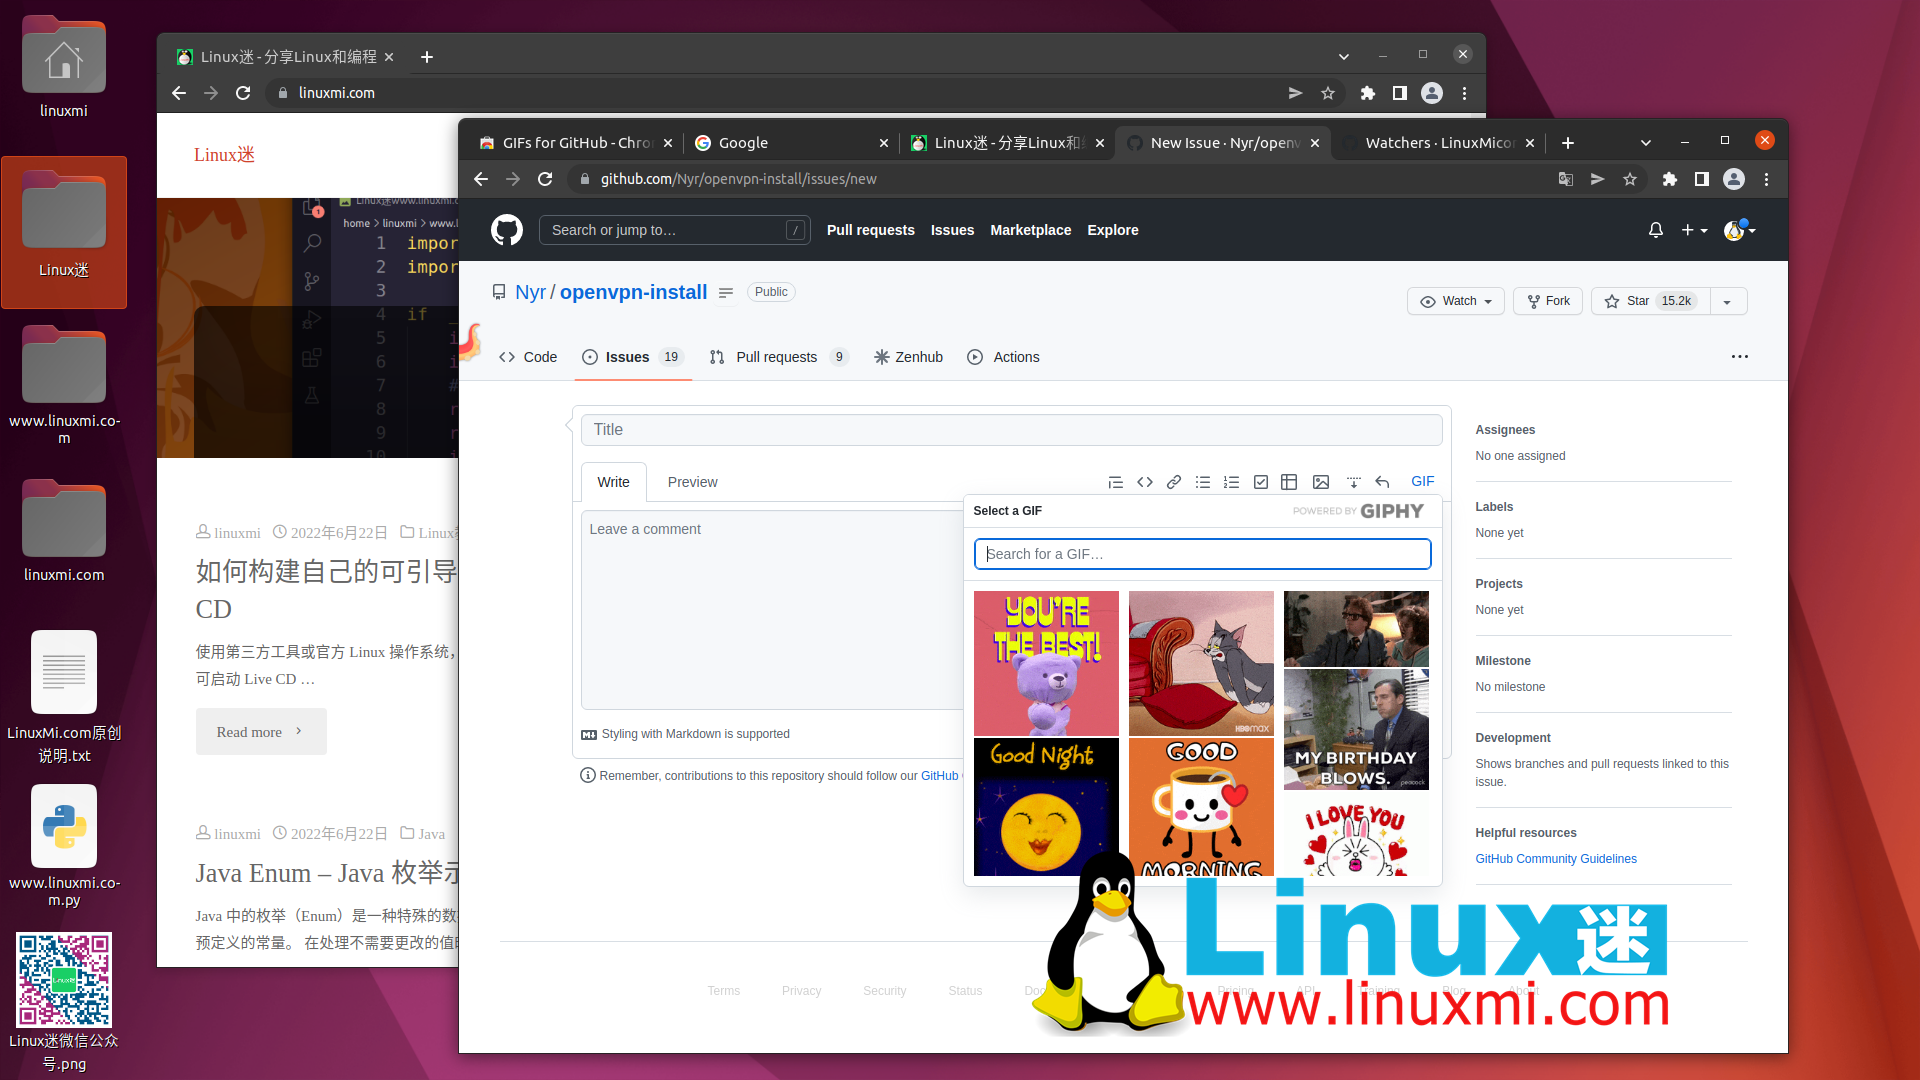Select the LinuxMi.com原创说明.txt file
This screenshot has width=1920, height=1080.
pyautogui.click(x=64, y=697)
